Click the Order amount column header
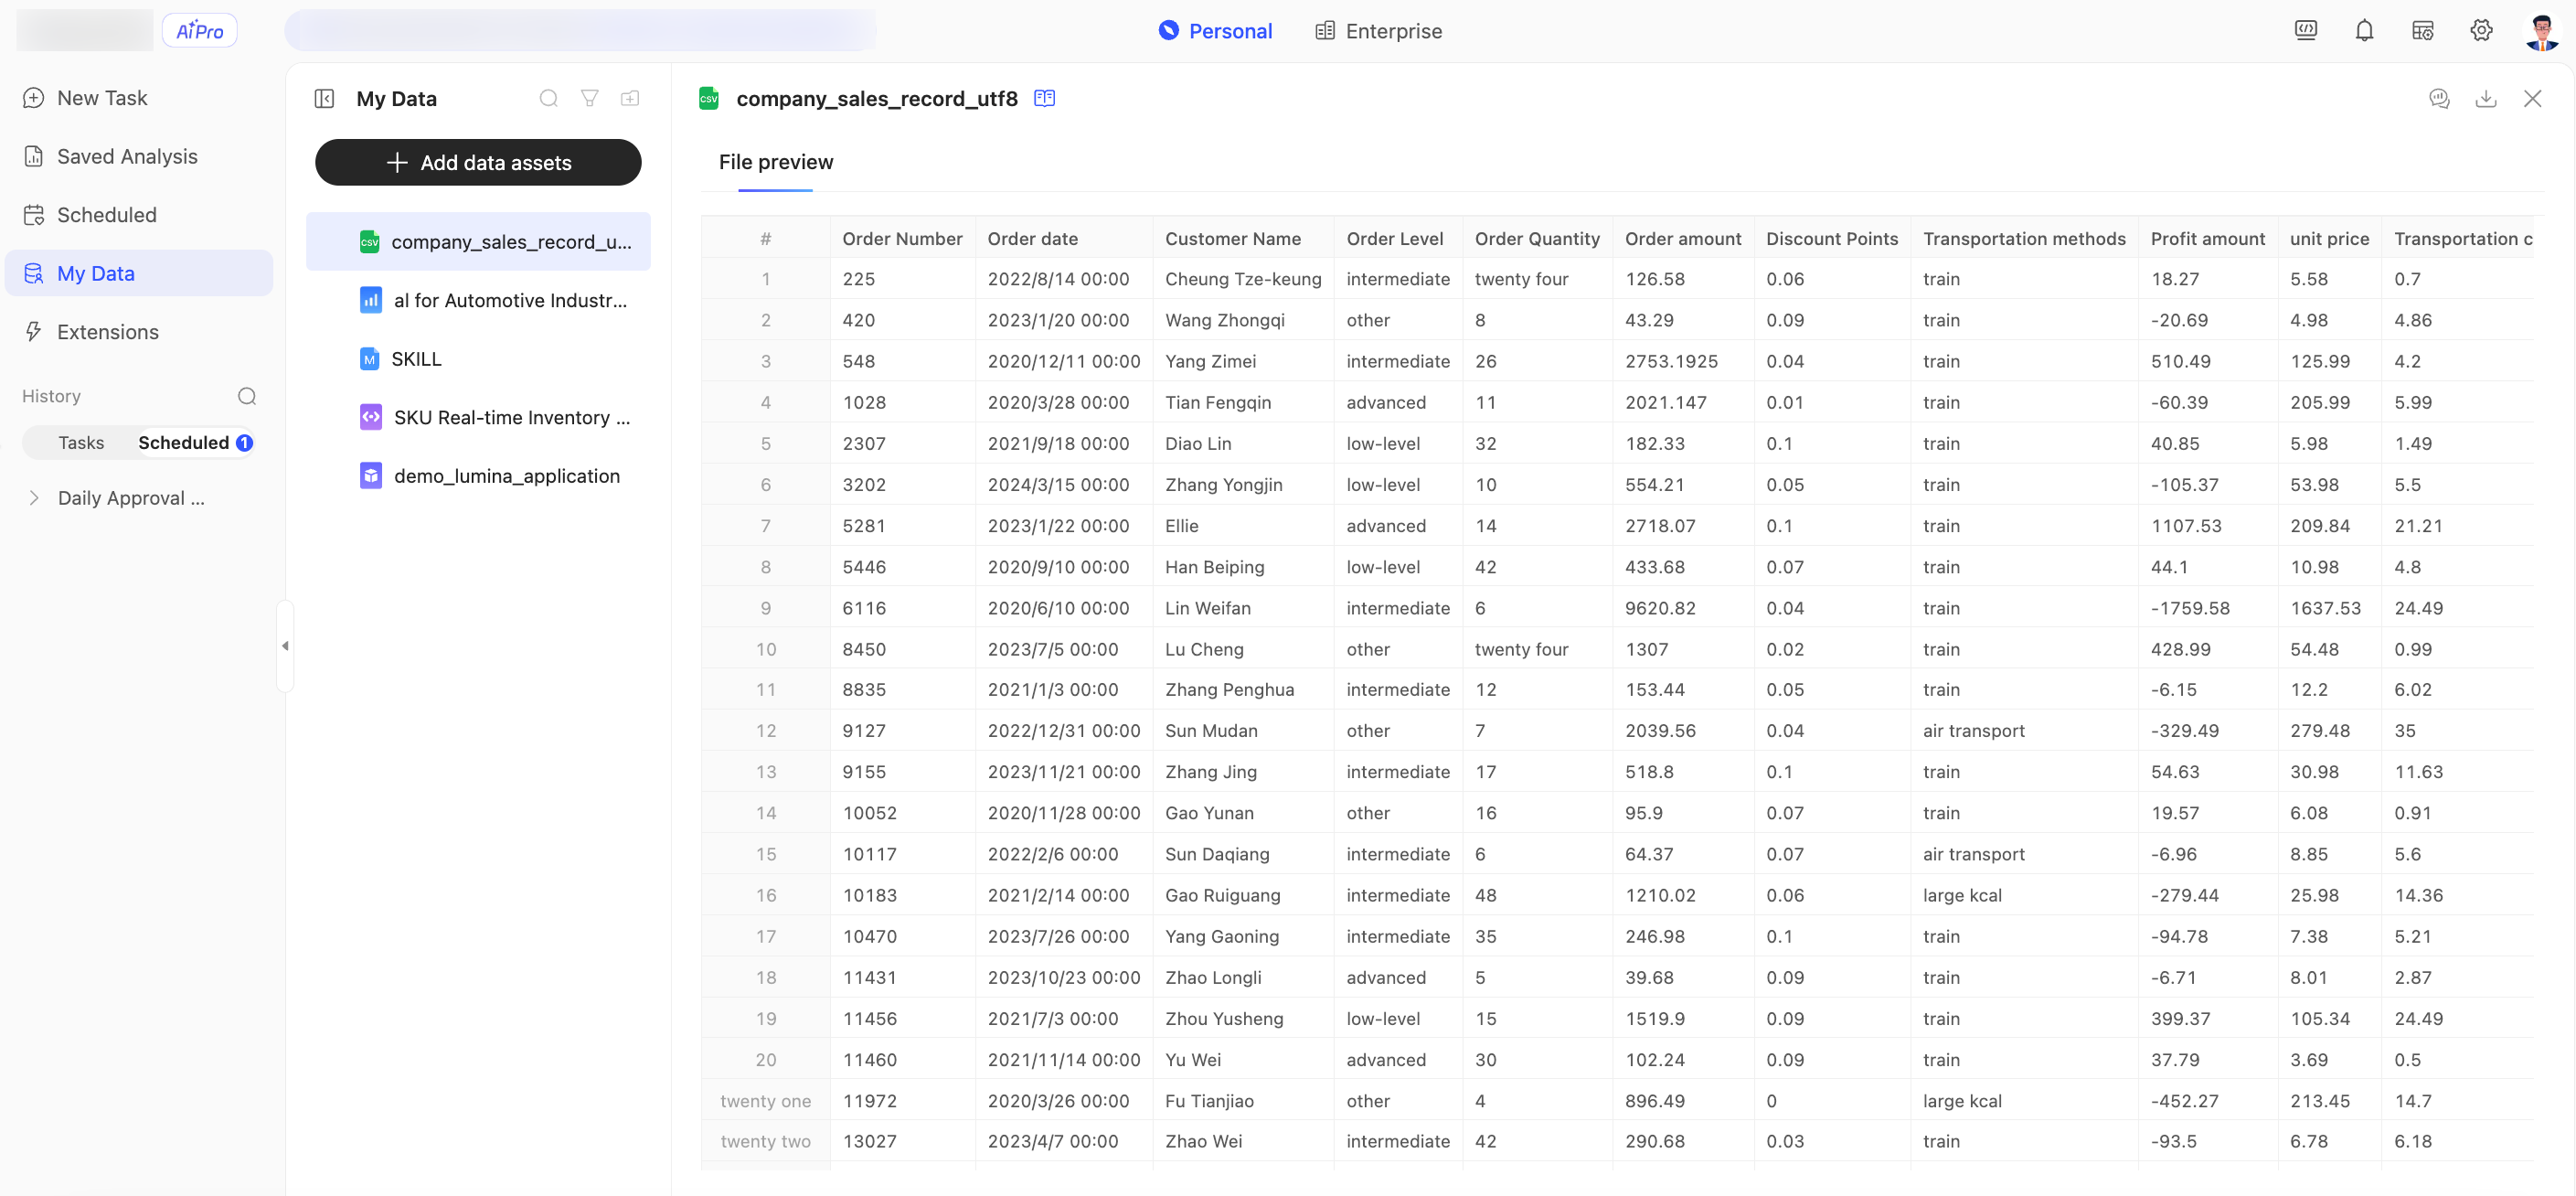The width and height of the screenshot is (2576, 1196). (x=1682, y=239)
